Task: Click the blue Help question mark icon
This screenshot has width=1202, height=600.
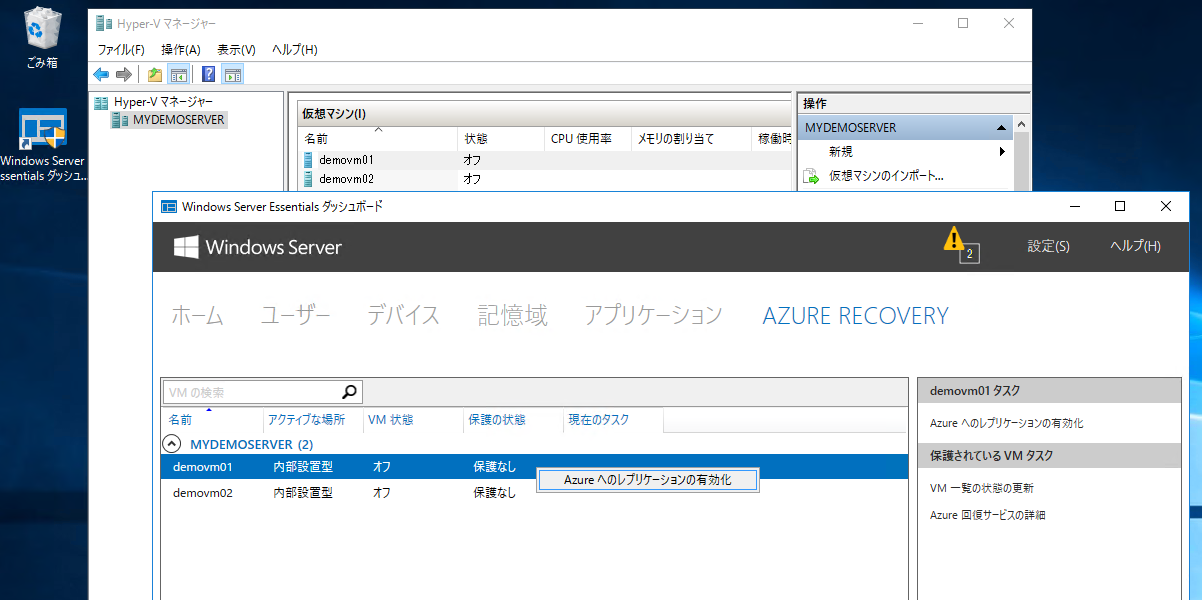Action: click(208, 74)
